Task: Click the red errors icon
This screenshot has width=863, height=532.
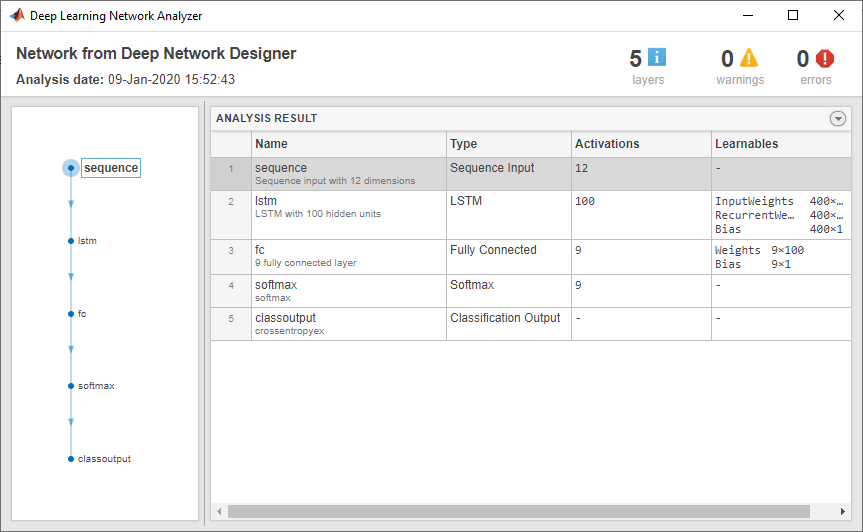Action: tap(824, 58)
